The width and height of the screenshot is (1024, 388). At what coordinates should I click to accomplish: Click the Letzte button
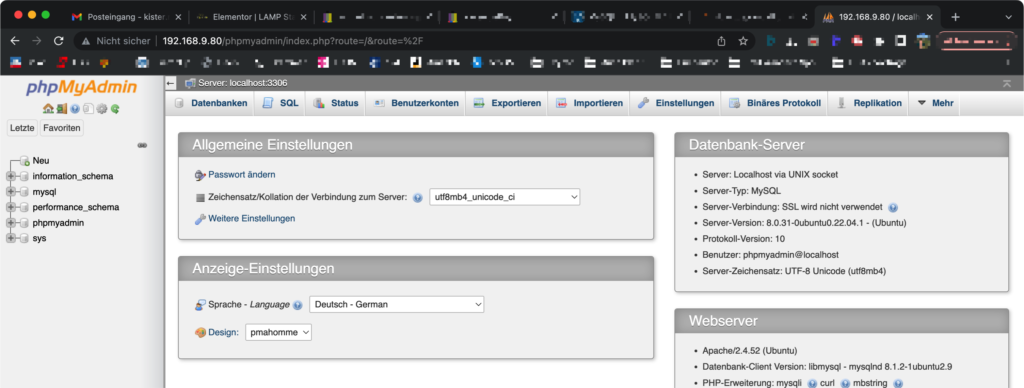tap(22, 128)
